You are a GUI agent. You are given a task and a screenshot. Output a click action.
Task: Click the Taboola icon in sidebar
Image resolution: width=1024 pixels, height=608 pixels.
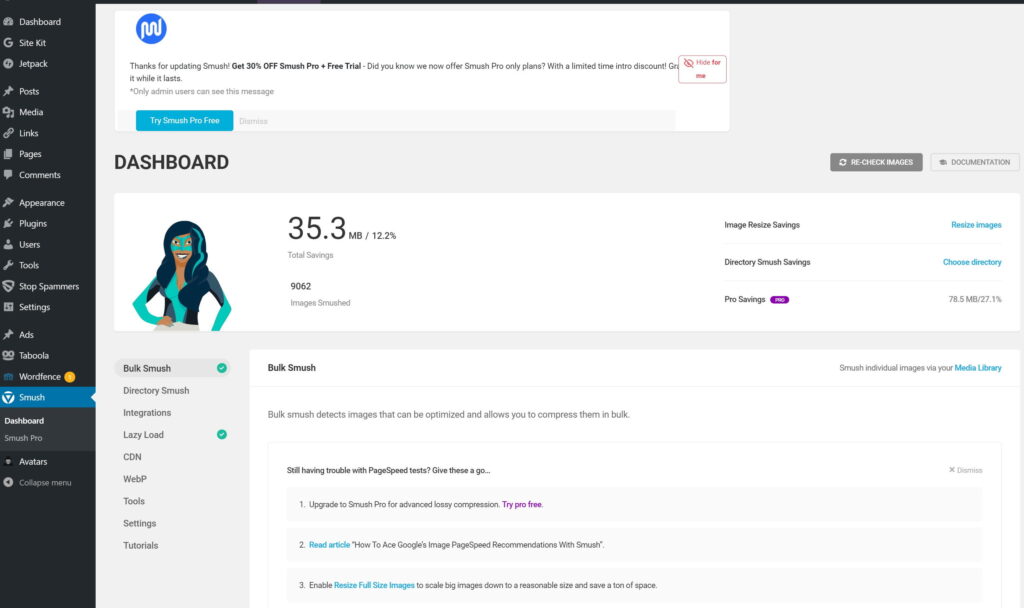[x=9, y=355]
